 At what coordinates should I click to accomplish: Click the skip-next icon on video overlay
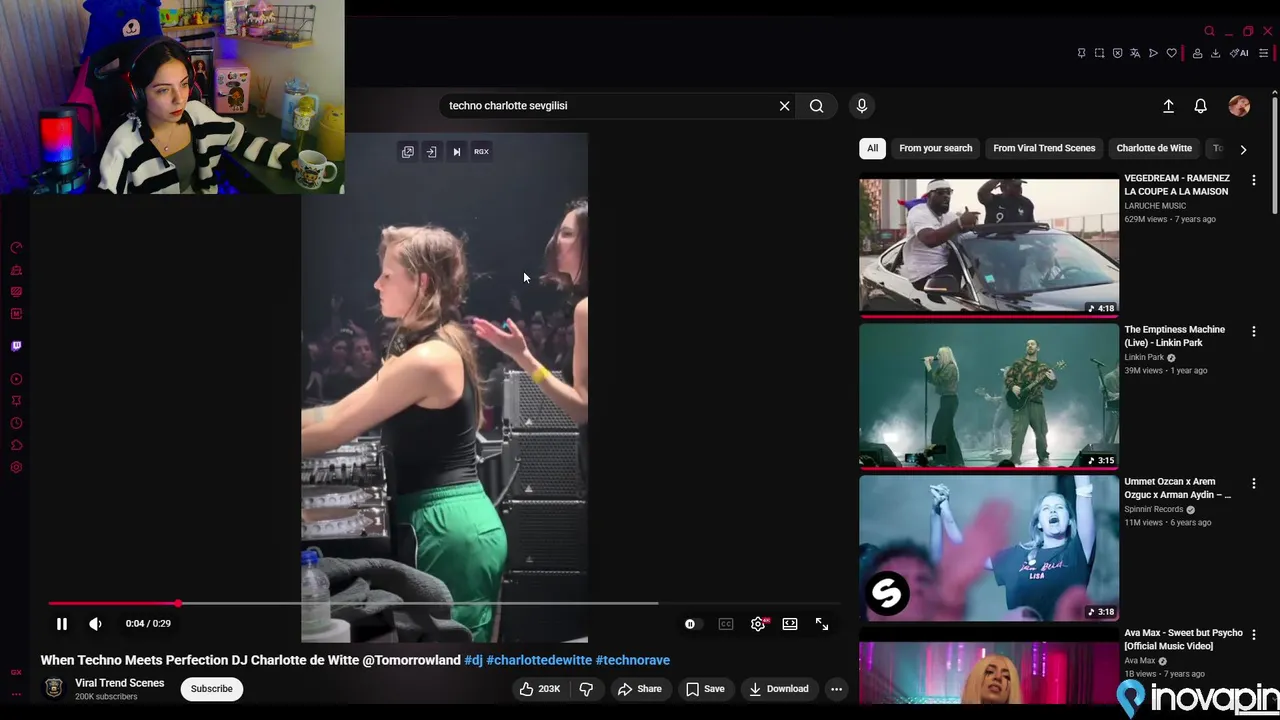pyautogui.click(x=457, y=152)
